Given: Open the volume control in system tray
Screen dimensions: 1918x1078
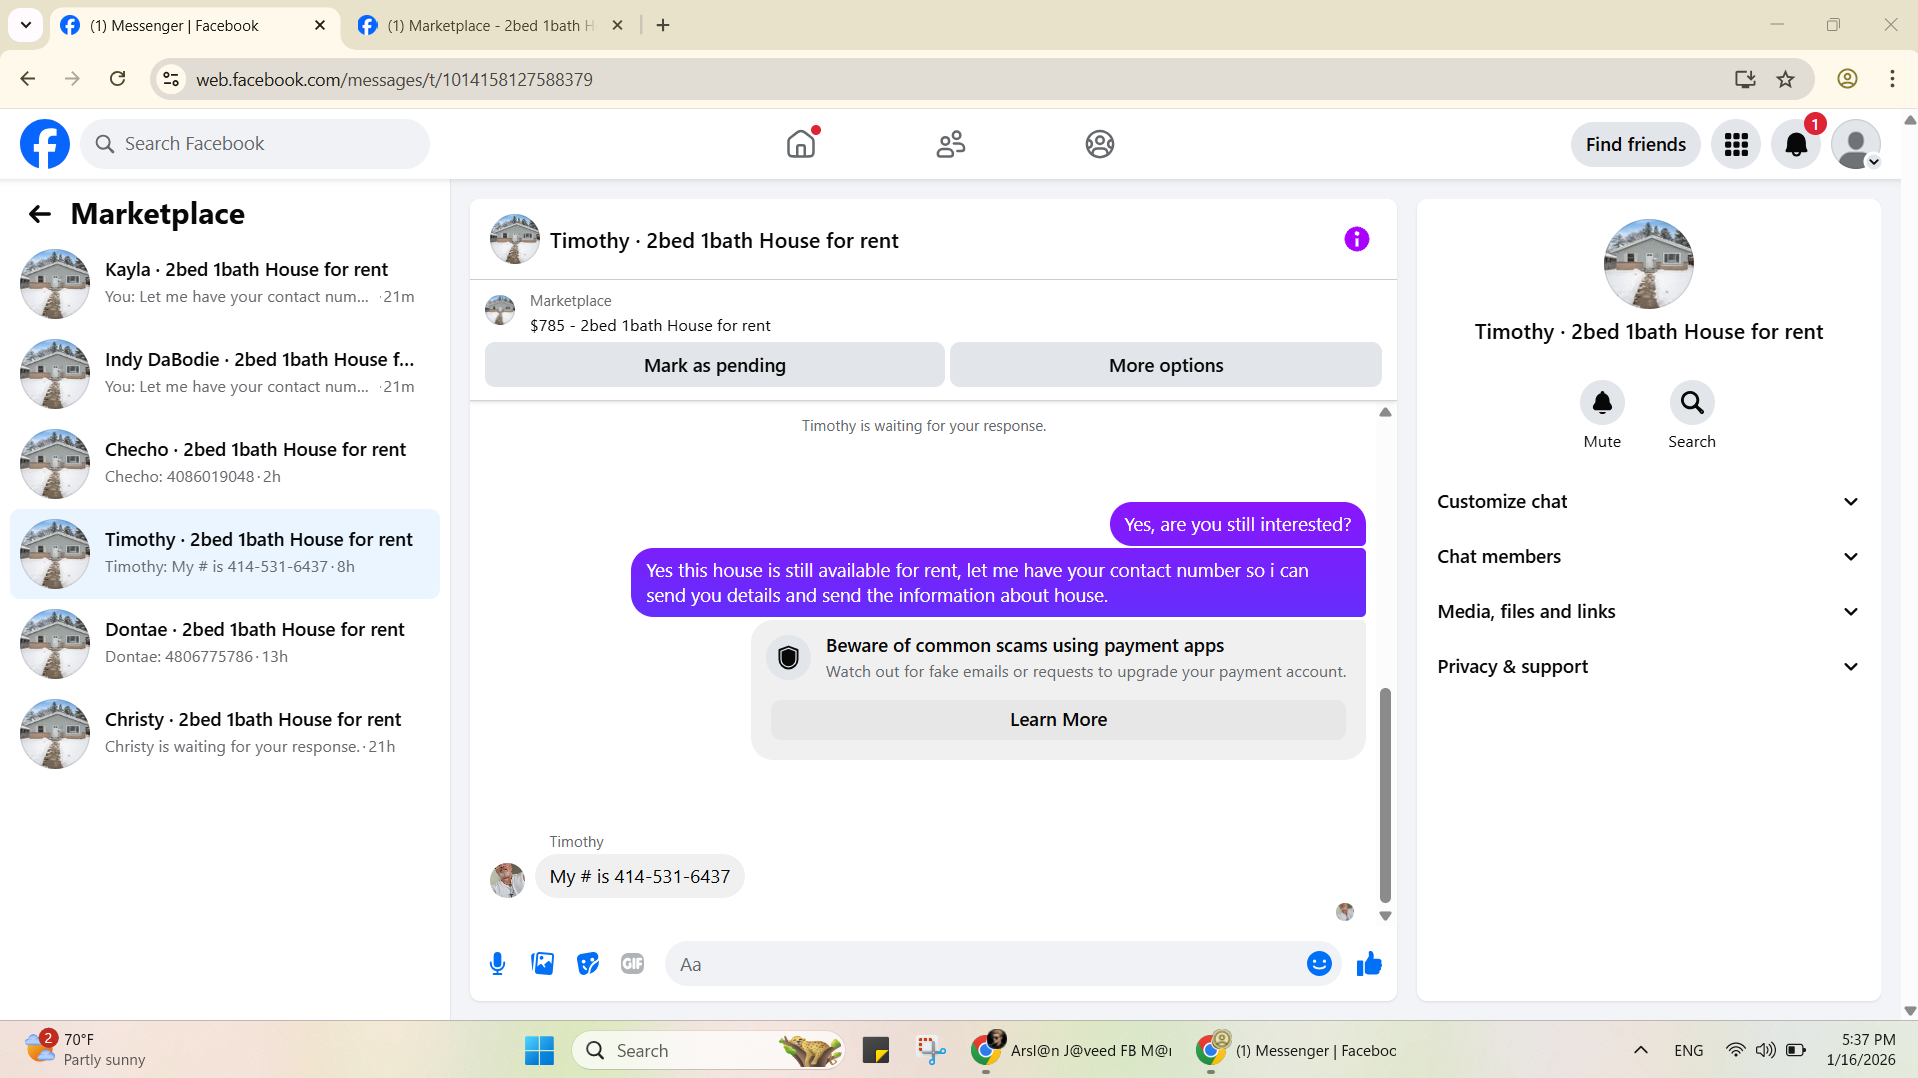Looking at the screenshot, I should click(x=1765, y=1050).
